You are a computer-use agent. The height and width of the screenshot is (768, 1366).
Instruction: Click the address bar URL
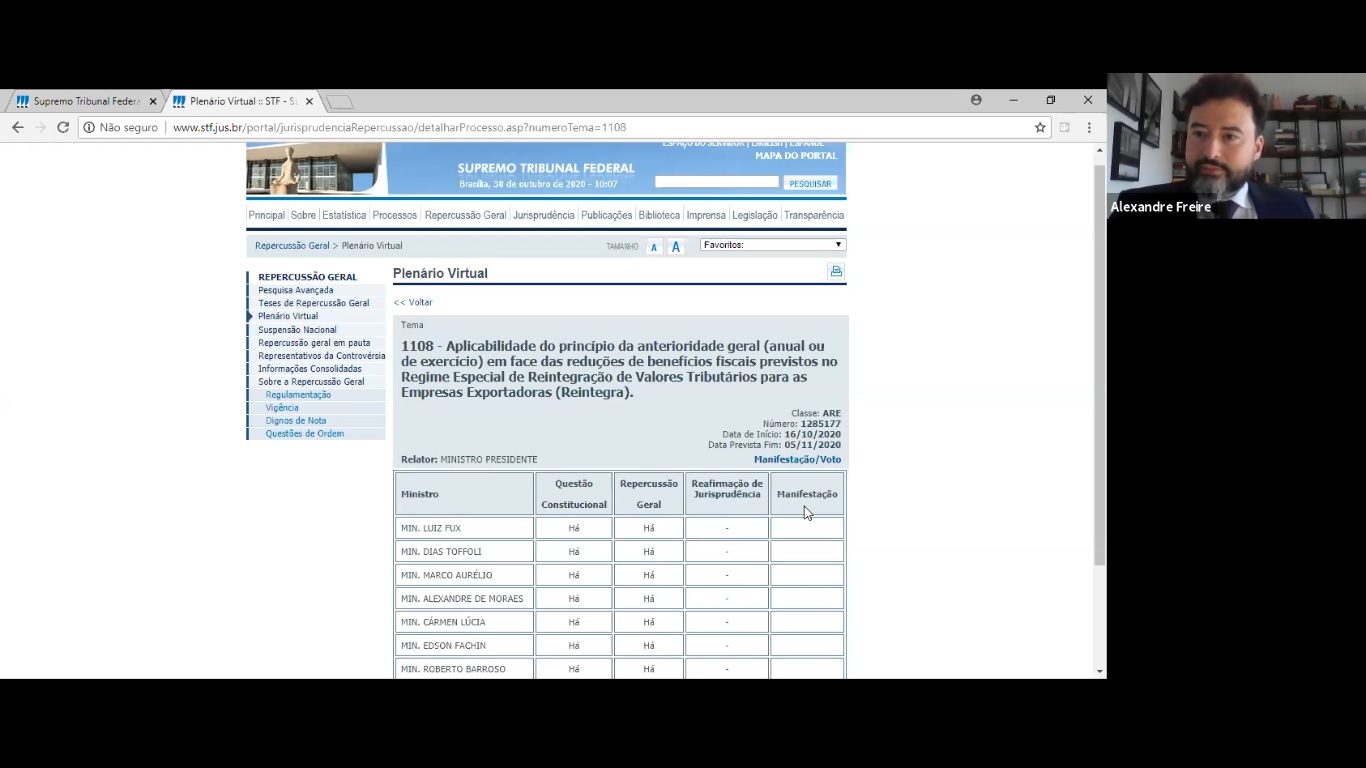(400, 128)
